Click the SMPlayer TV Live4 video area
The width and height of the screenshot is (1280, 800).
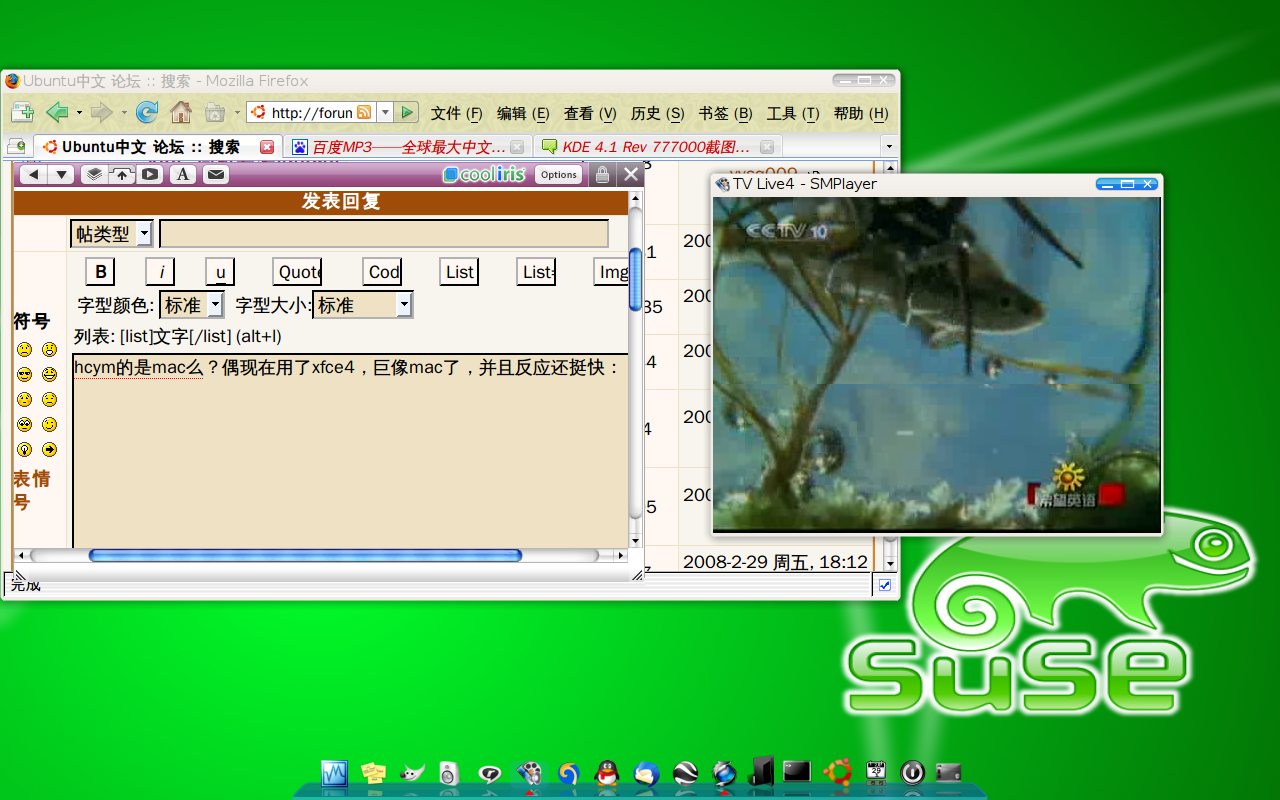point(936,364)
